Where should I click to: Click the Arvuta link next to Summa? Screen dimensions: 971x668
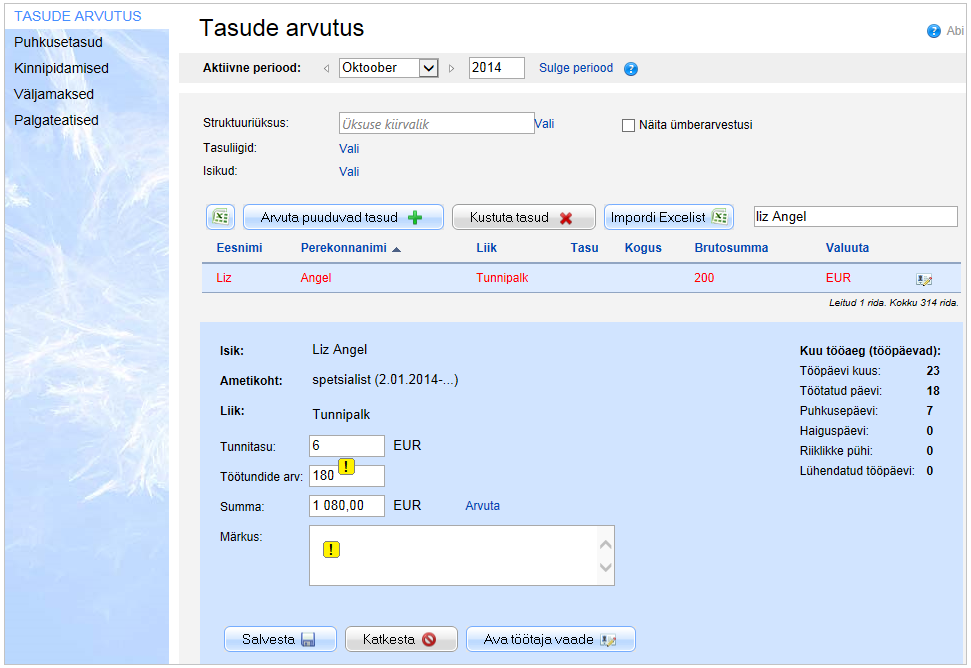tap(482, 506)
